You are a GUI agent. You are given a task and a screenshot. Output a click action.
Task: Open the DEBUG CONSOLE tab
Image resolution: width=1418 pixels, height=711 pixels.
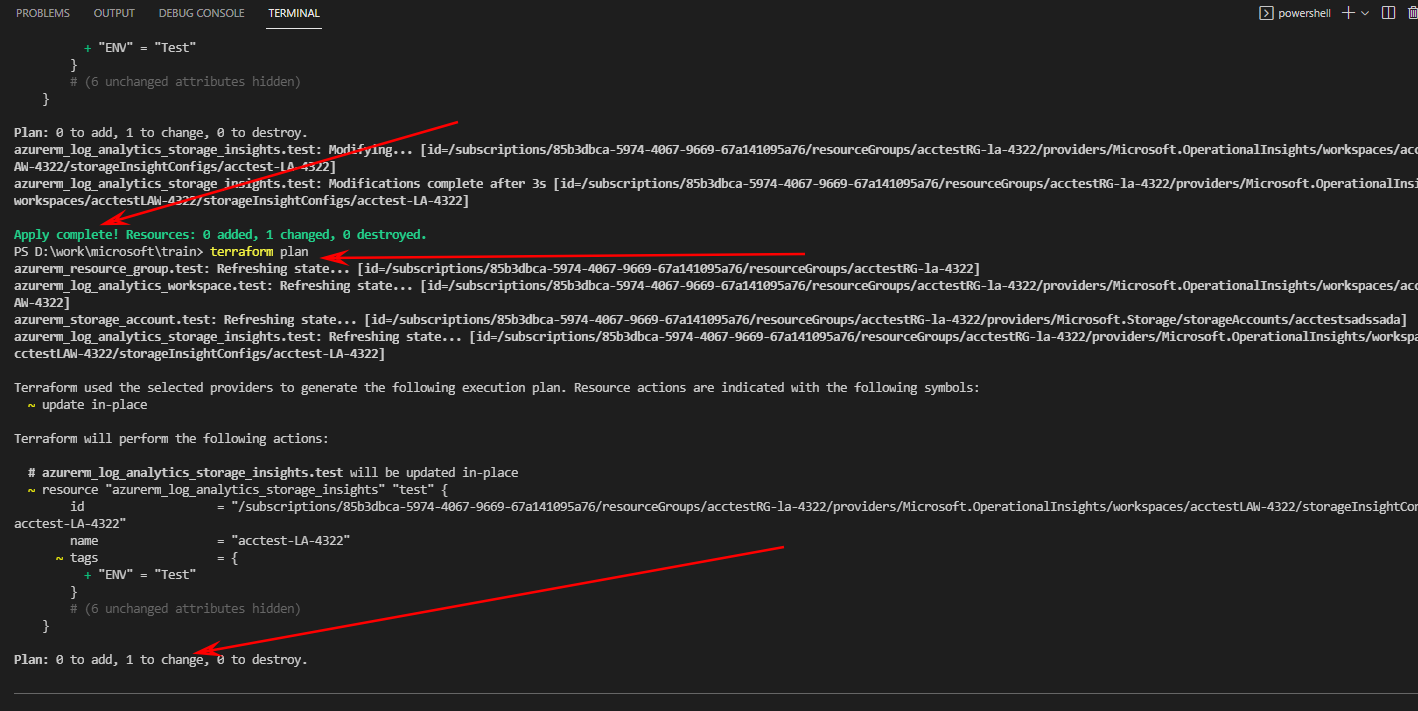(x=201, y=12)
